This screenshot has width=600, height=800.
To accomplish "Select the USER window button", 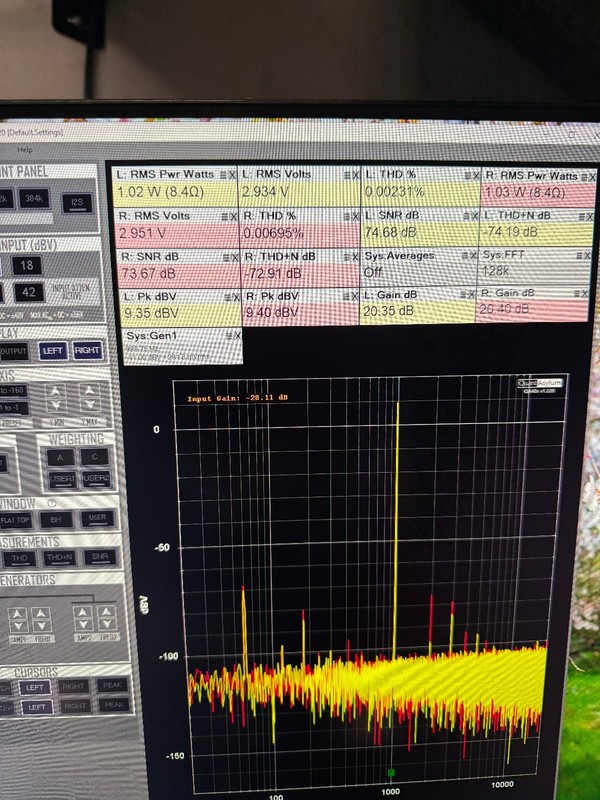I will point(97,518).
